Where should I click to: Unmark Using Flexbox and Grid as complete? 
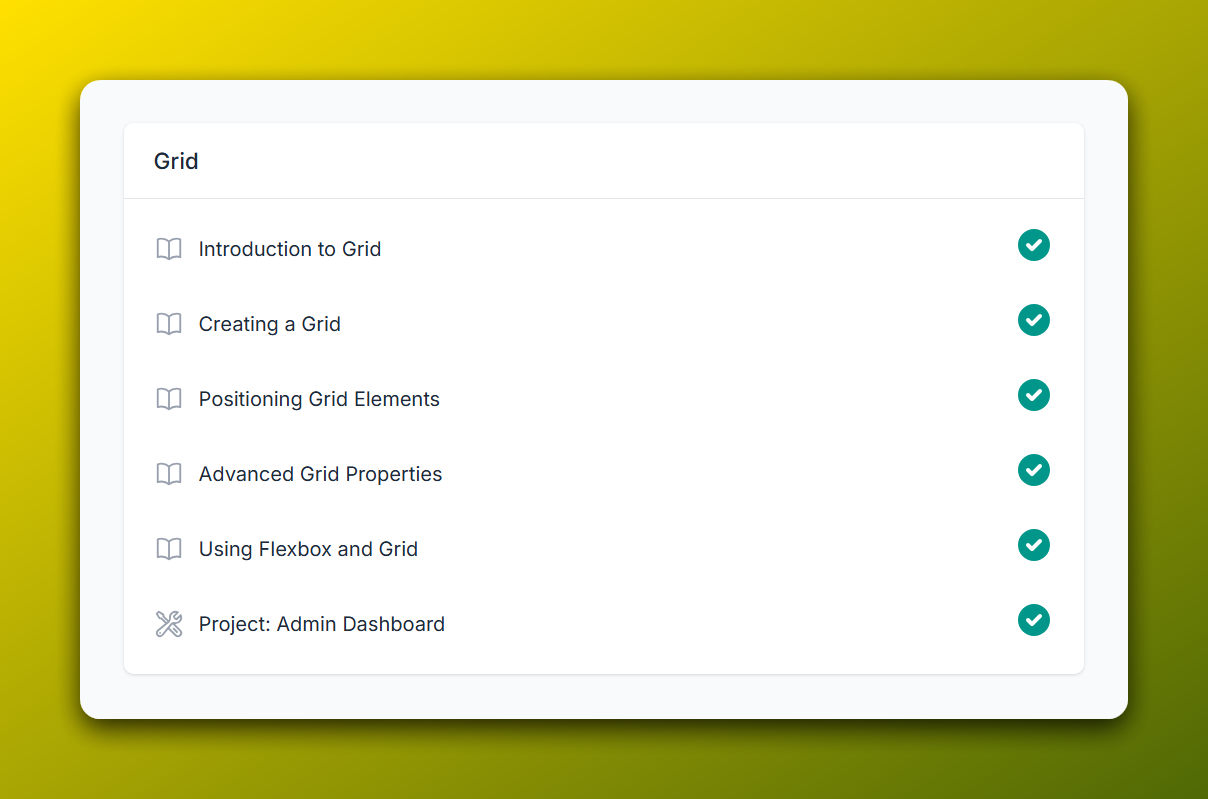pos(1034,545)
